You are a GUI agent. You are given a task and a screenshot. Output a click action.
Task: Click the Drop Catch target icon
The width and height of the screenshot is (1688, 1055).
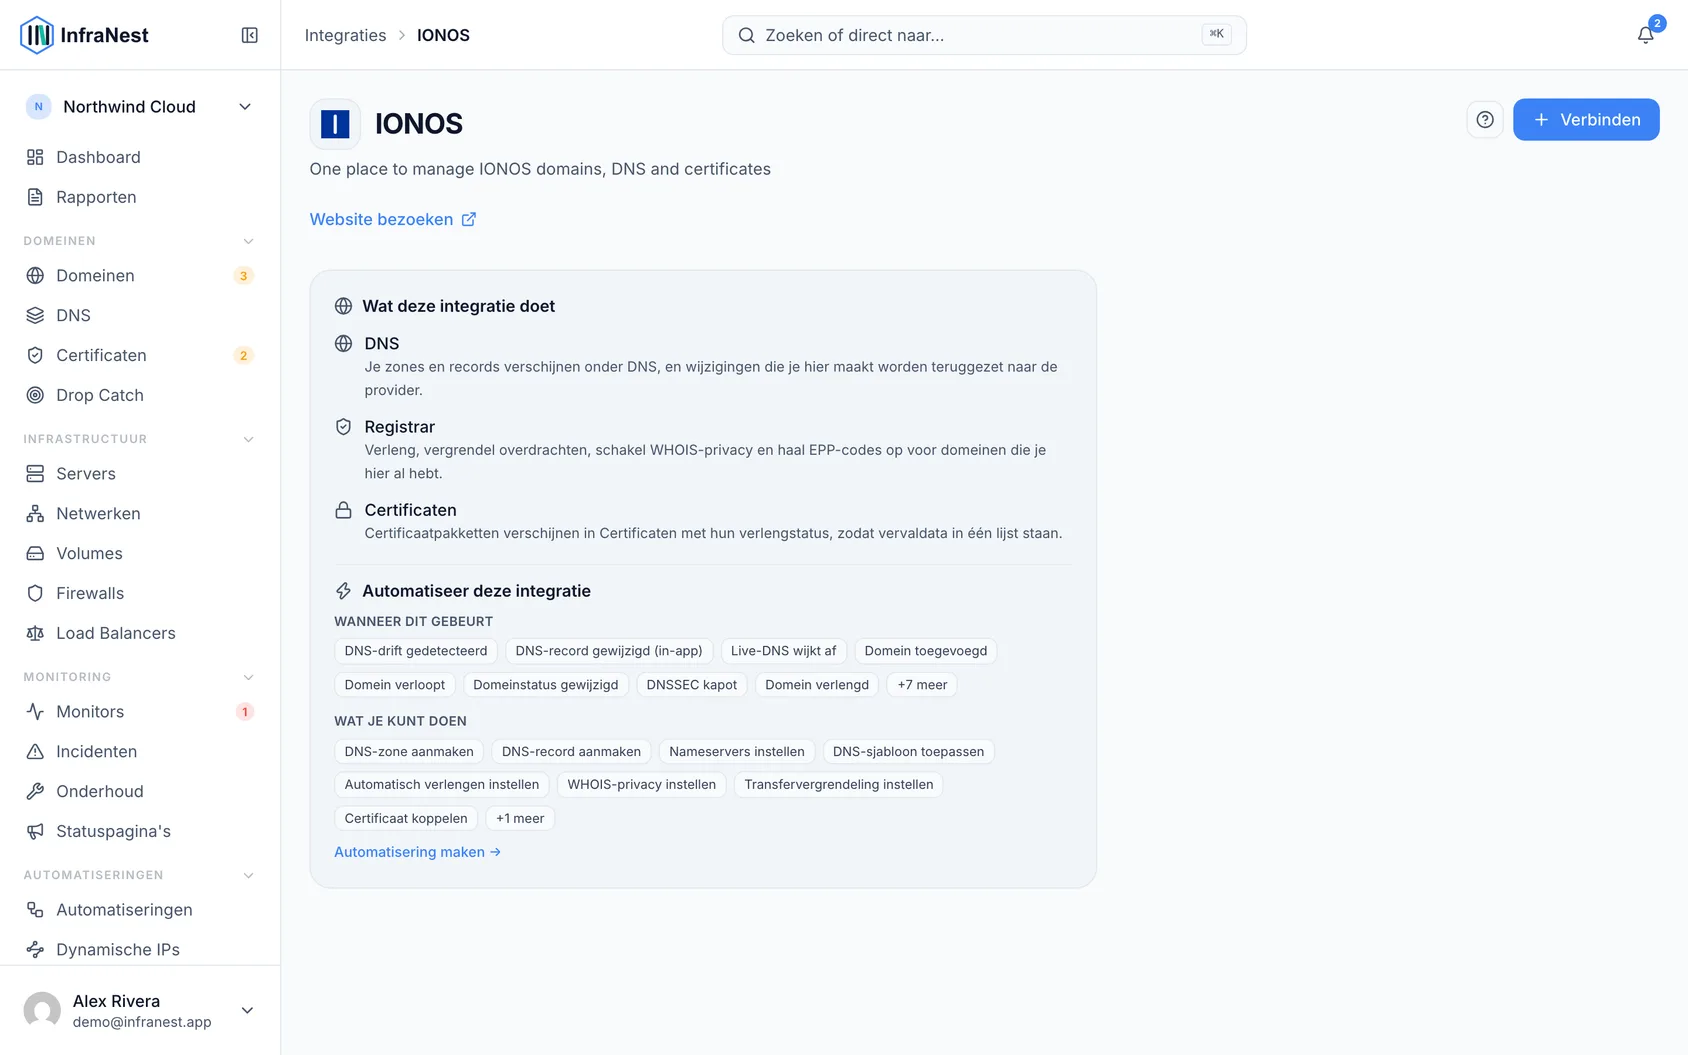click(35, 395)
